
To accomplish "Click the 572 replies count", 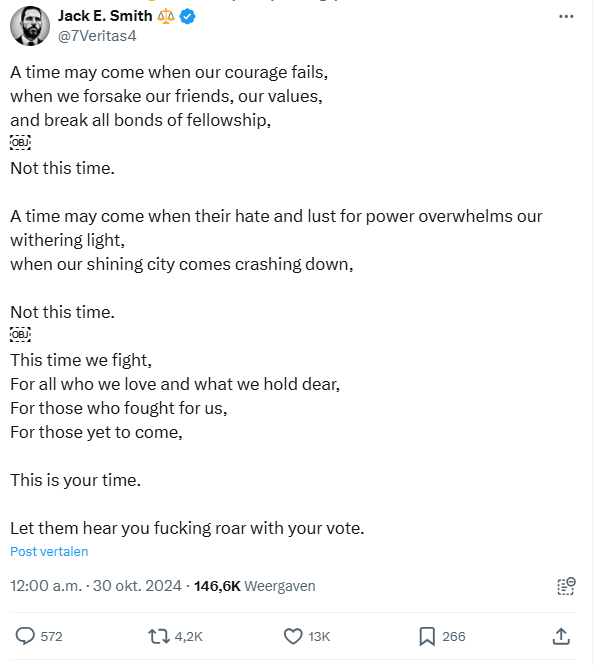I will tap(51, 636).
